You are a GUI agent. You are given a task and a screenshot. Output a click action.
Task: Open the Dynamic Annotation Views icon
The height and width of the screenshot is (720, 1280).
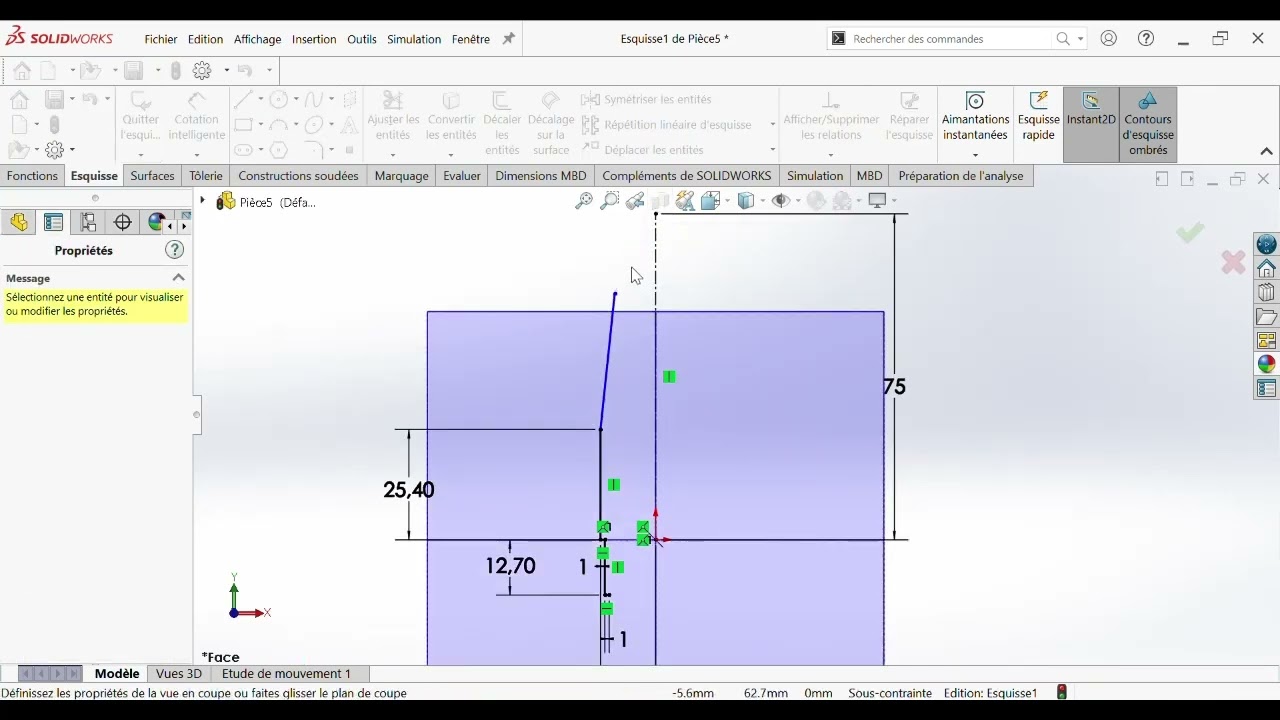click(x=685, y=201)
